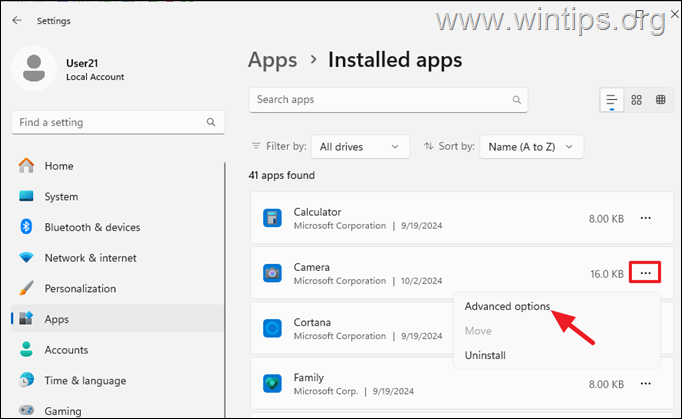
Task: Click the Search apps field
Action: (x=388, y=100)
